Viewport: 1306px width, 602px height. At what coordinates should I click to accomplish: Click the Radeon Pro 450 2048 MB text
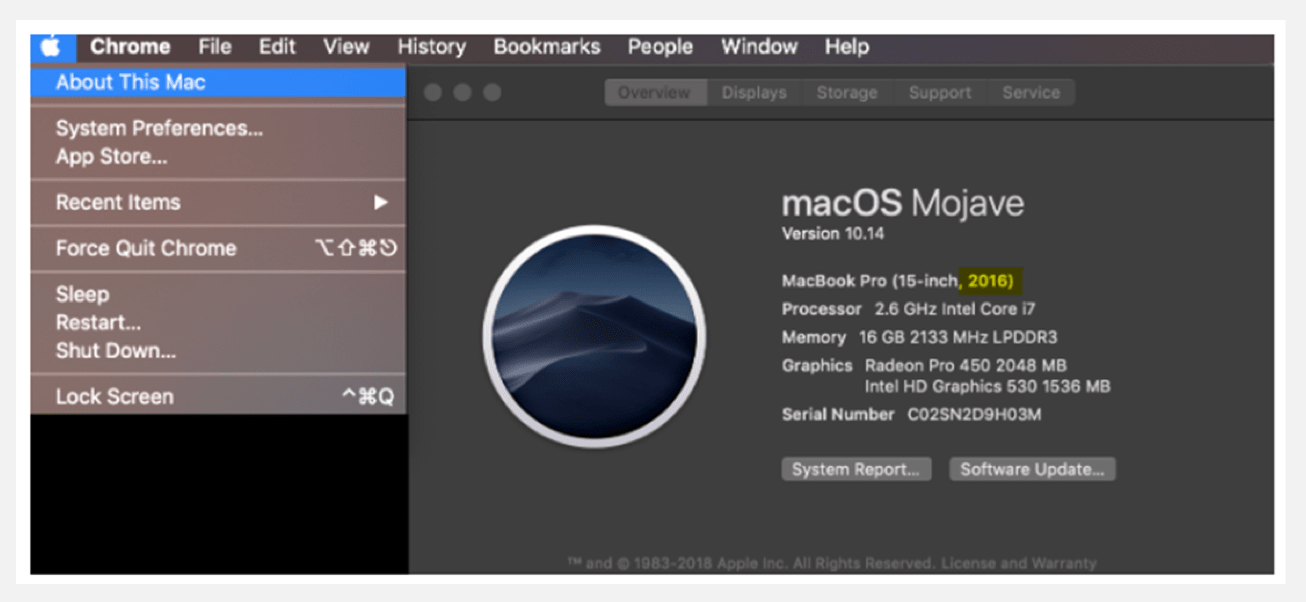coord(966,365)
